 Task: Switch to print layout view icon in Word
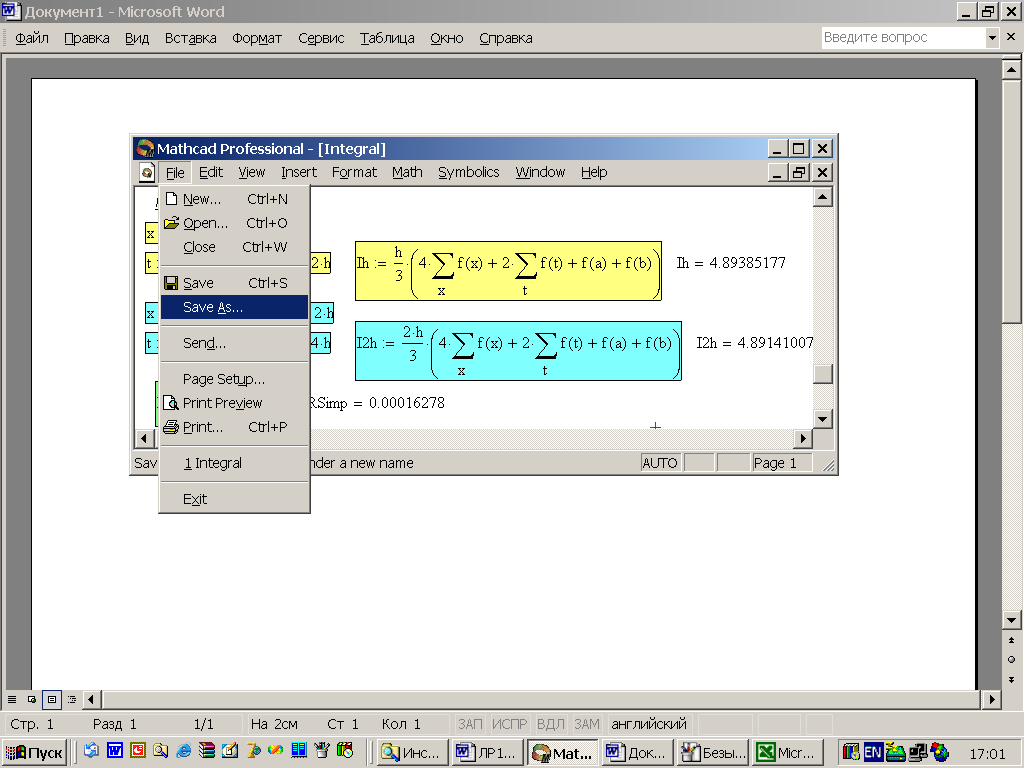[52, 699]
